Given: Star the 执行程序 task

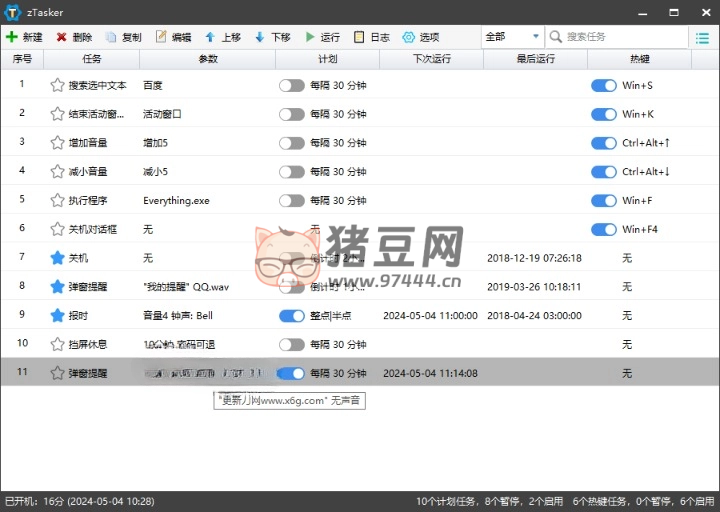Looking at the screenshot, I should [x=57, y=200].
